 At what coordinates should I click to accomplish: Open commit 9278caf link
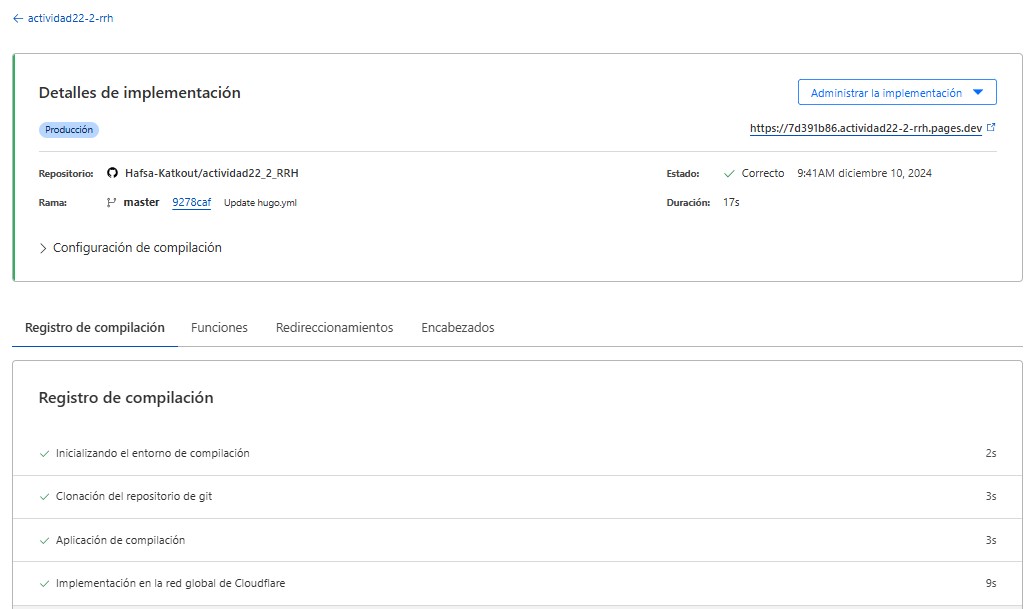point(191,202)
